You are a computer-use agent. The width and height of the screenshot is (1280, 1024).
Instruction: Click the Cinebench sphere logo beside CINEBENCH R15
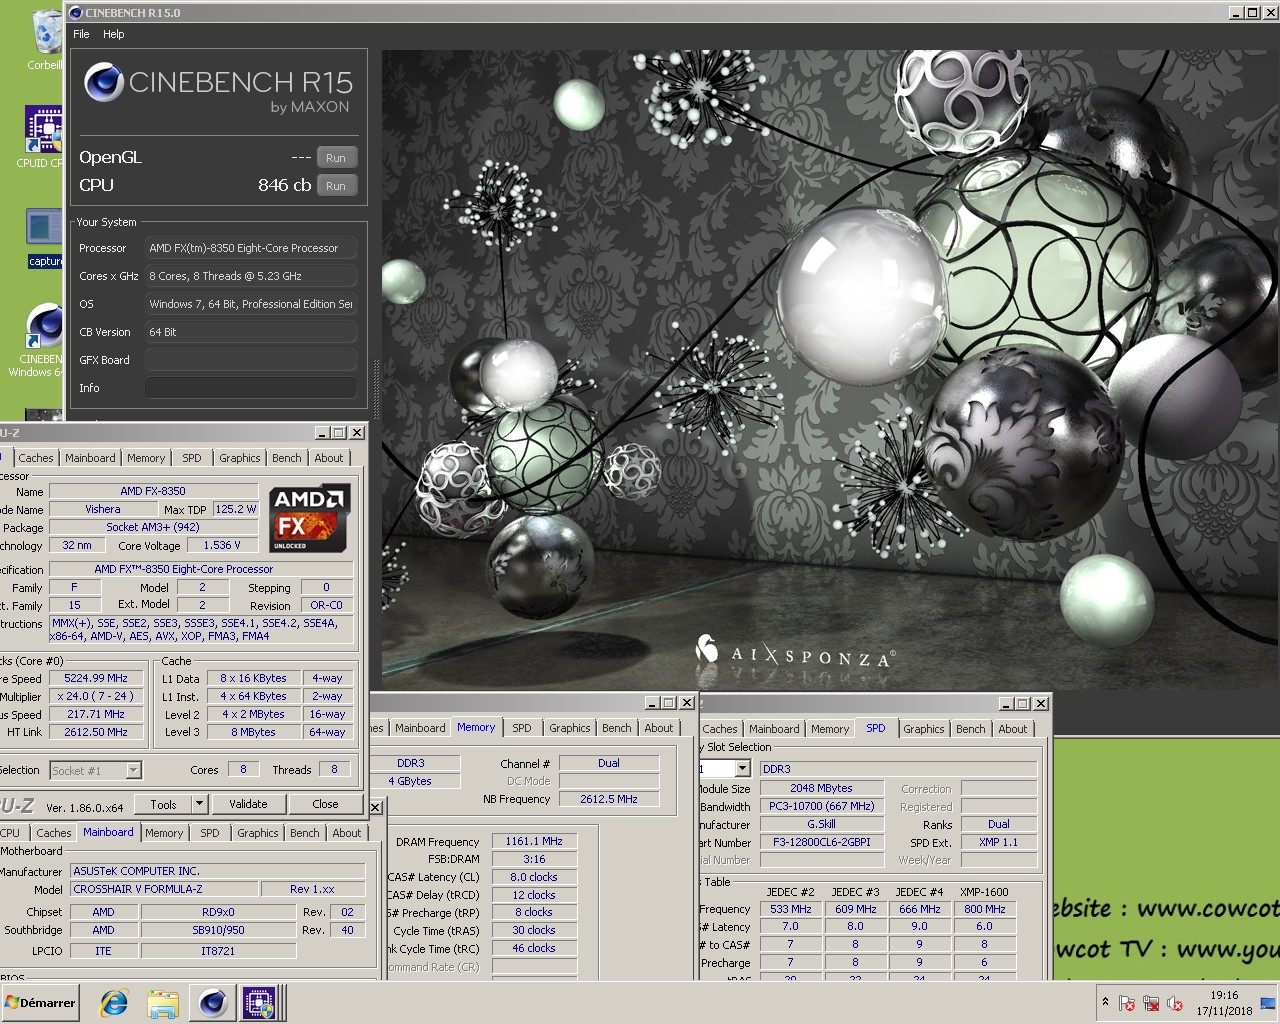pyautogui.click(x=104, y=83)
